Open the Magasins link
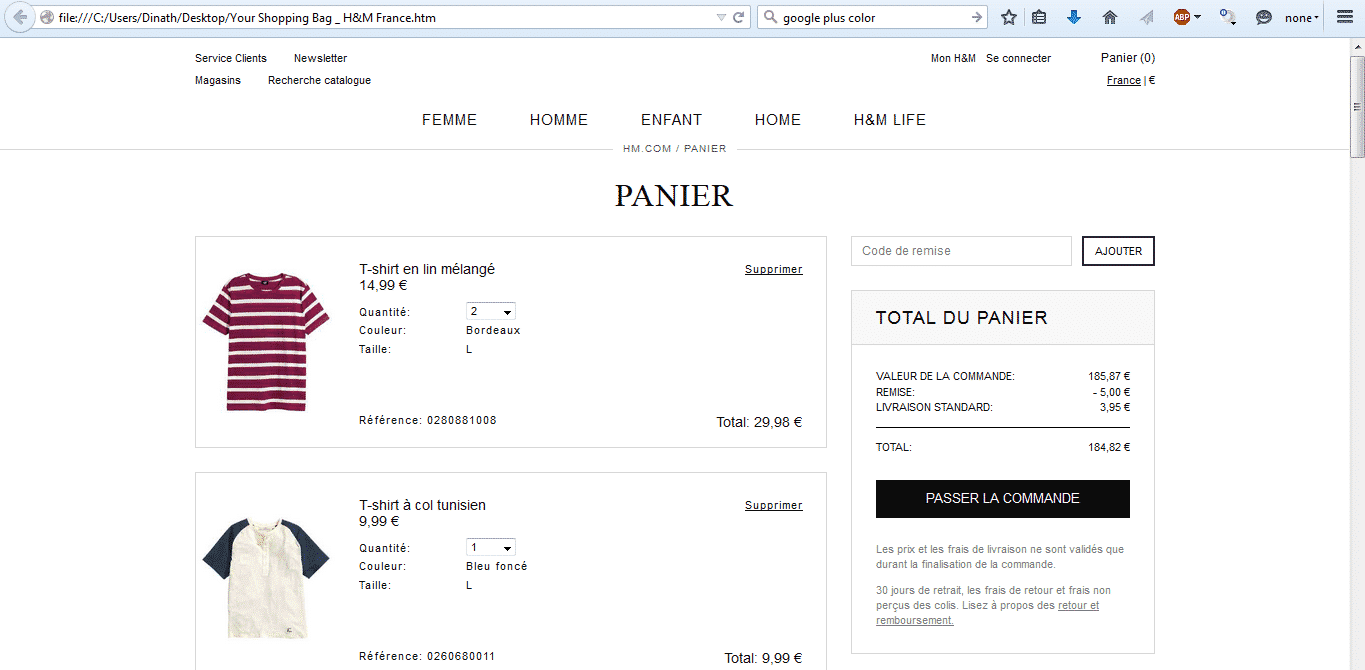The image size is (1365, 670). pyautogui.click(x=218, y=80)
